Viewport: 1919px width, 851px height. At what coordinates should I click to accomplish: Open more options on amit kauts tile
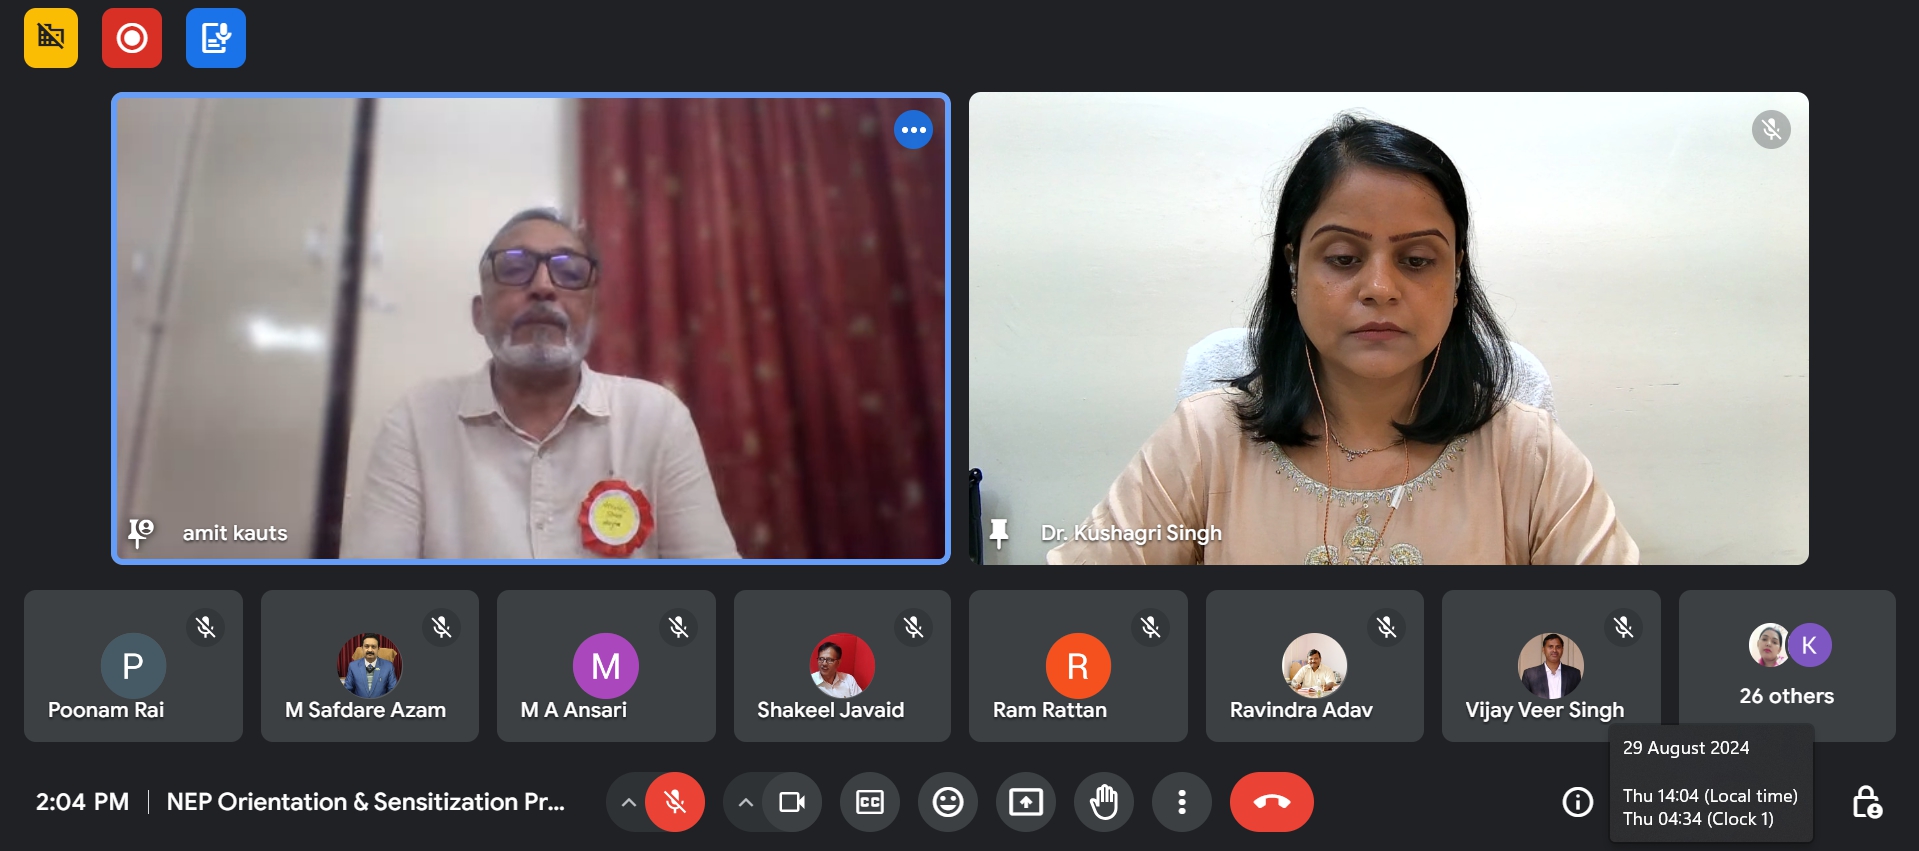tap(913, 130)
